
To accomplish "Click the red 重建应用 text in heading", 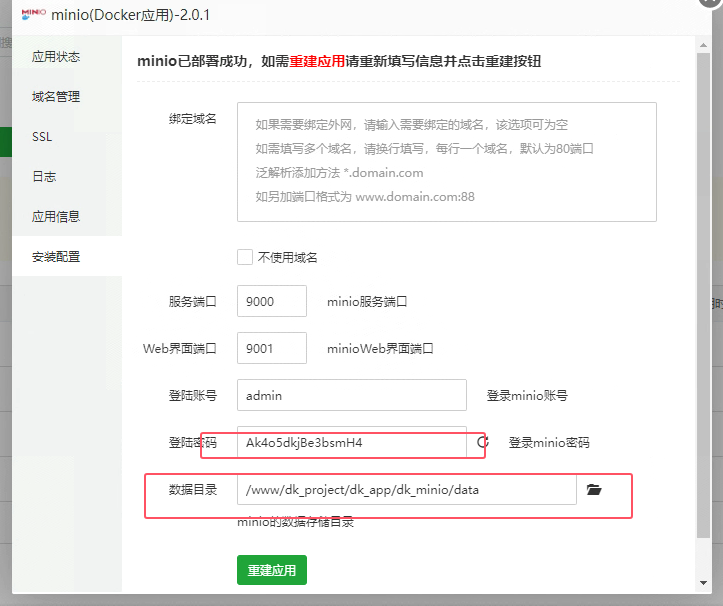I will (x=317, y=61).
